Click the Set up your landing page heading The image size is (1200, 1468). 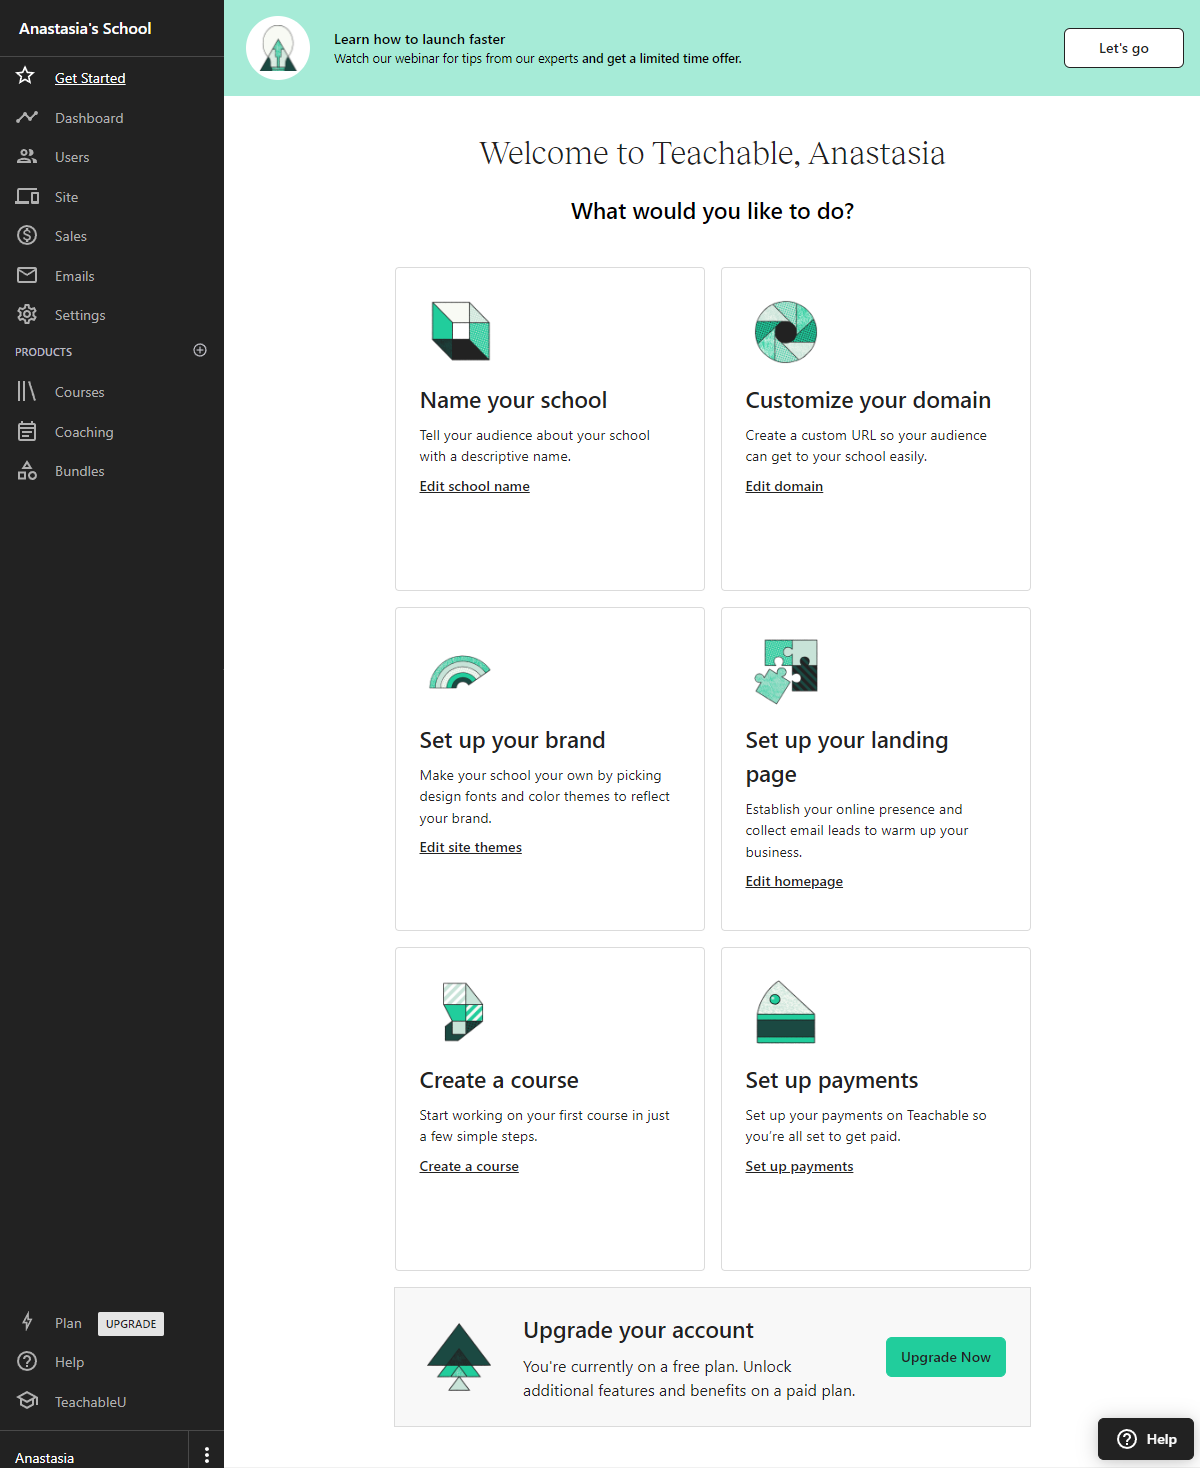click(x=846, y=757)
